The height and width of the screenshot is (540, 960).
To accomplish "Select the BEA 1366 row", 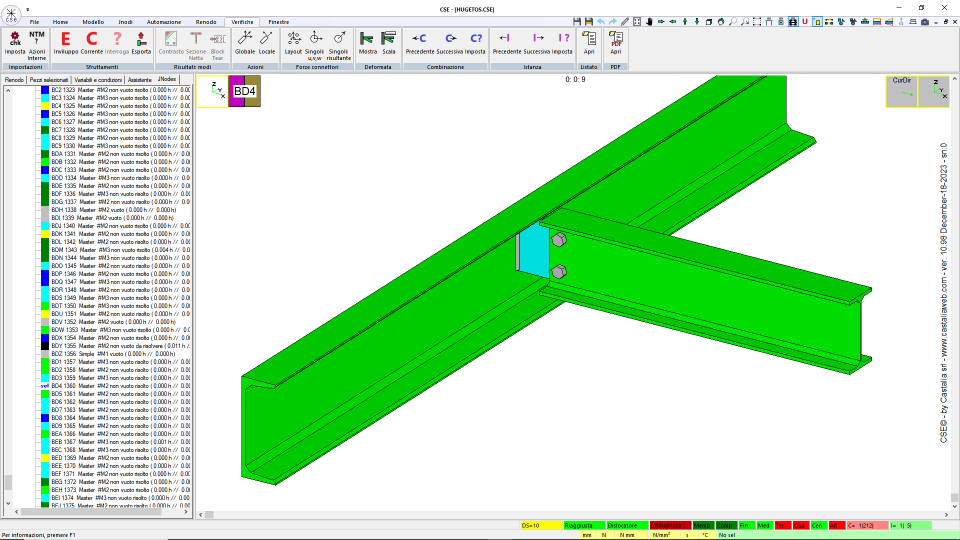I will pyautogui.click(x=115, y=434).
